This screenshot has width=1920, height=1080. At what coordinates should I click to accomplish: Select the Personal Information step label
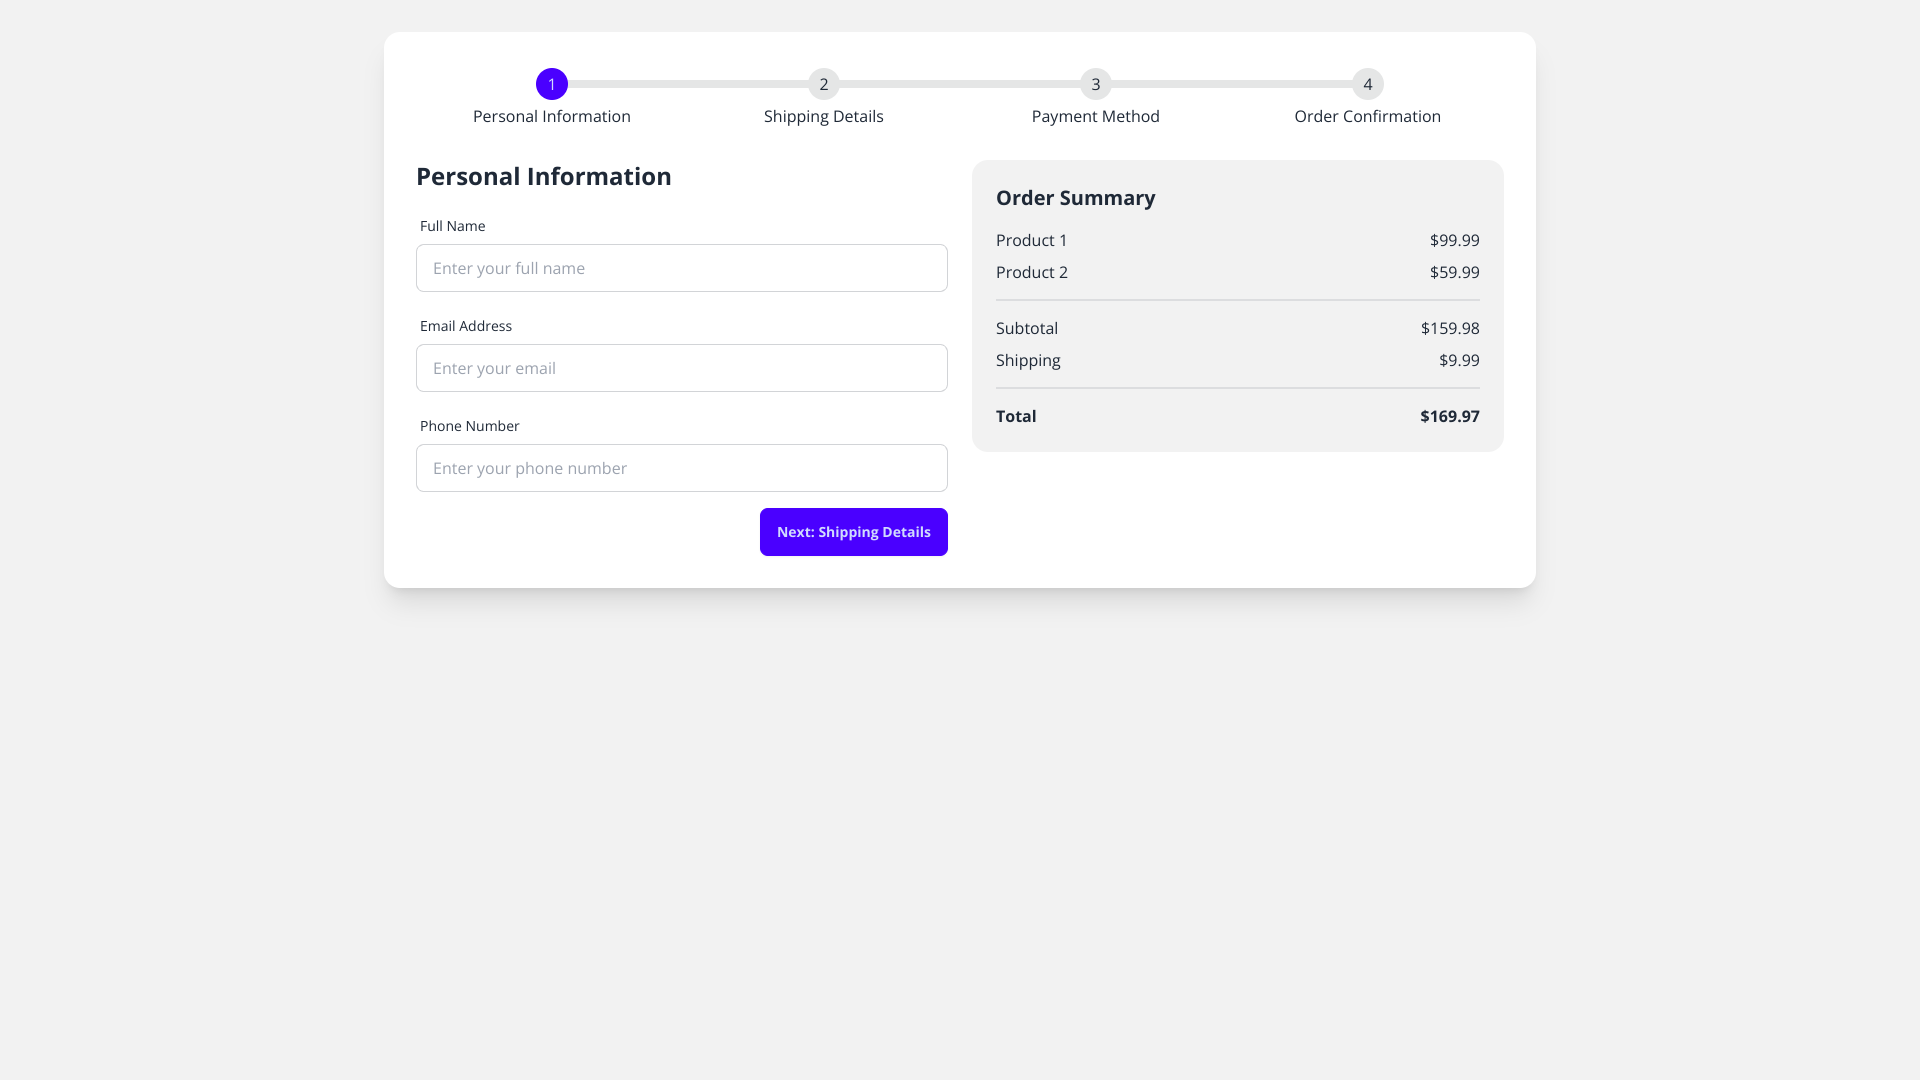click(x=552, y=117)
